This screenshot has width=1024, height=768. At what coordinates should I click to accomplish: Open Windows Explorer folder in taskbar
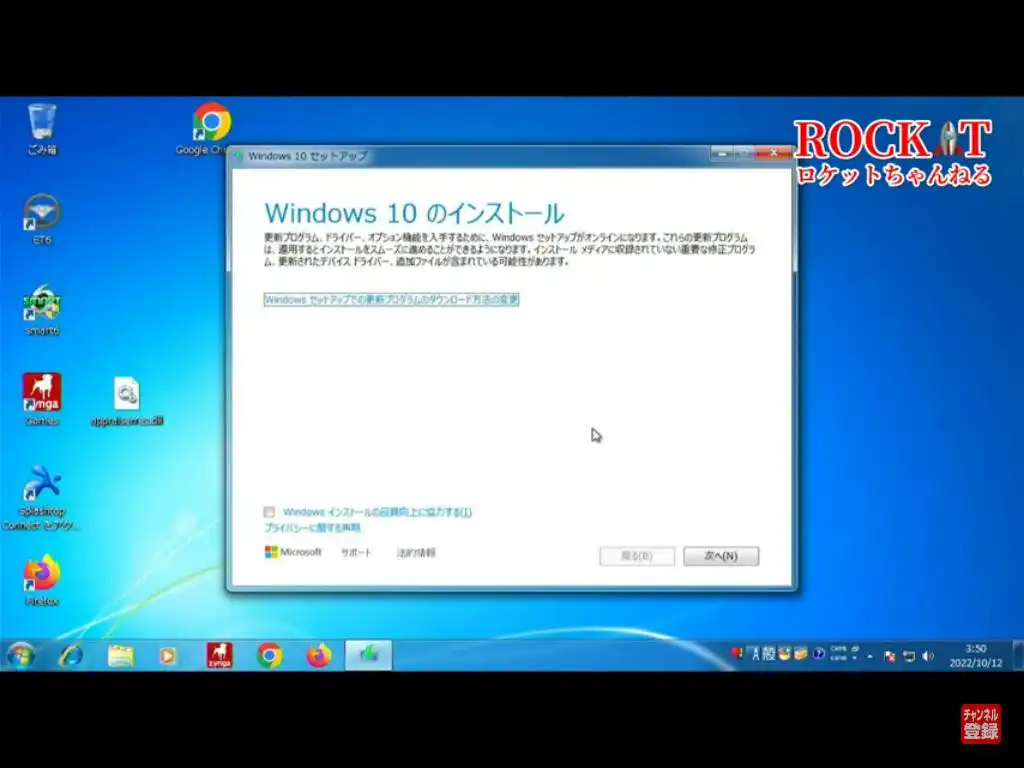point(120,655)
